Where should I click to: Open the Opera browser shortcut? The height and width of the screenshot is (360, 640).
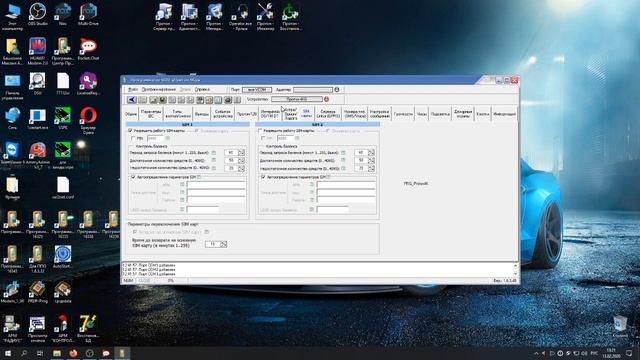[88, 121]
